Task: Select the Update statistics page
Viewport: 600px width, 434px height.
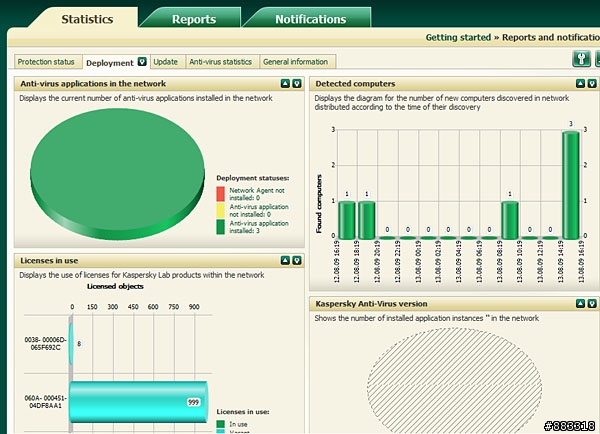Action: point(166,62)
